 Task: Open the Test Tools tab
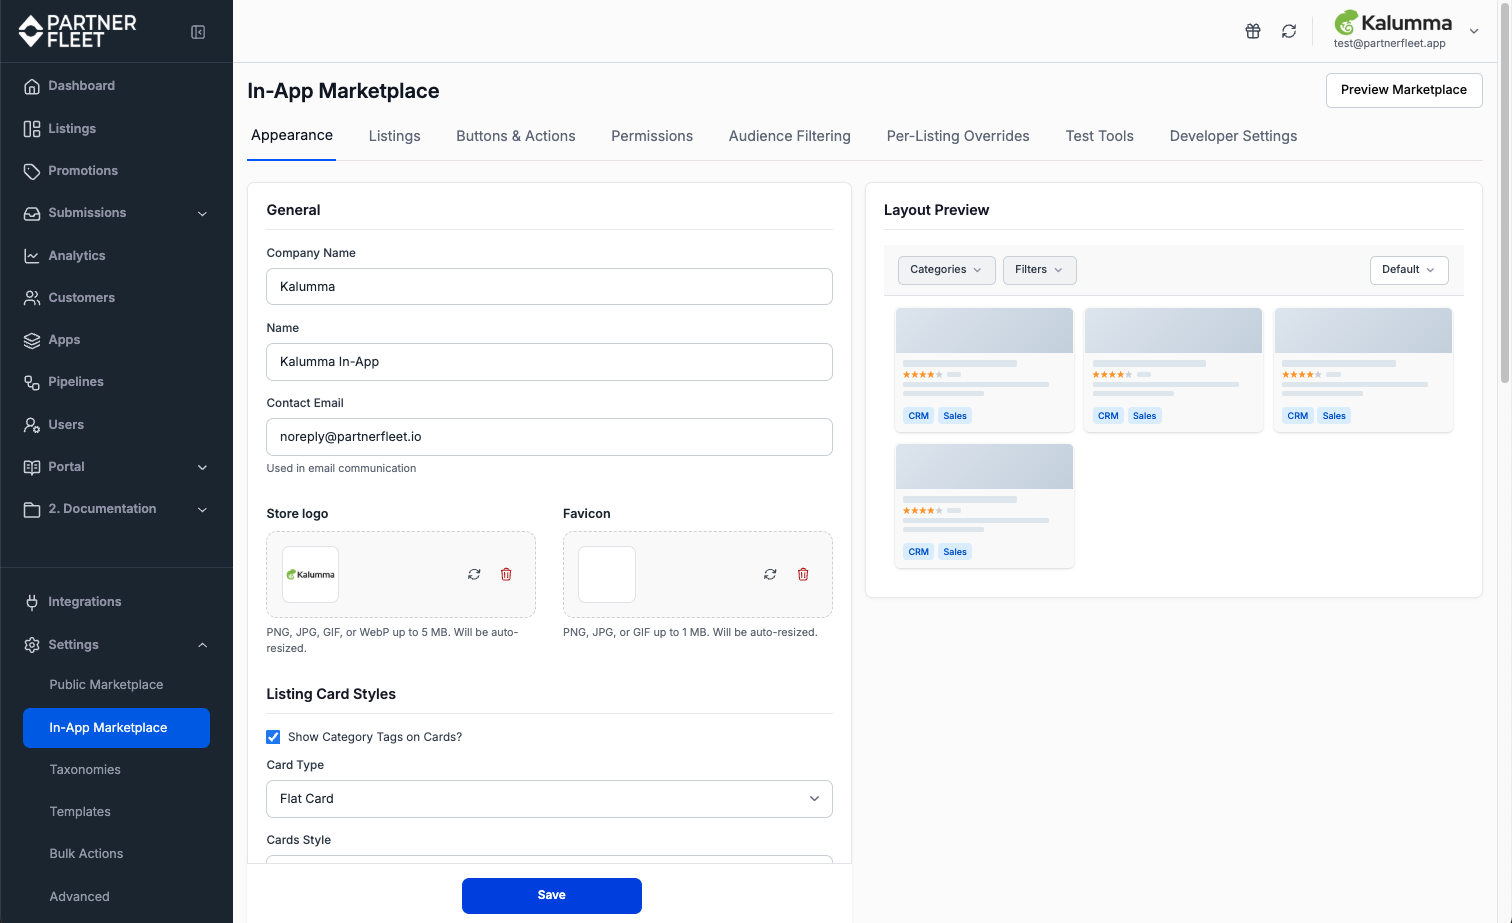point(1100,136)
